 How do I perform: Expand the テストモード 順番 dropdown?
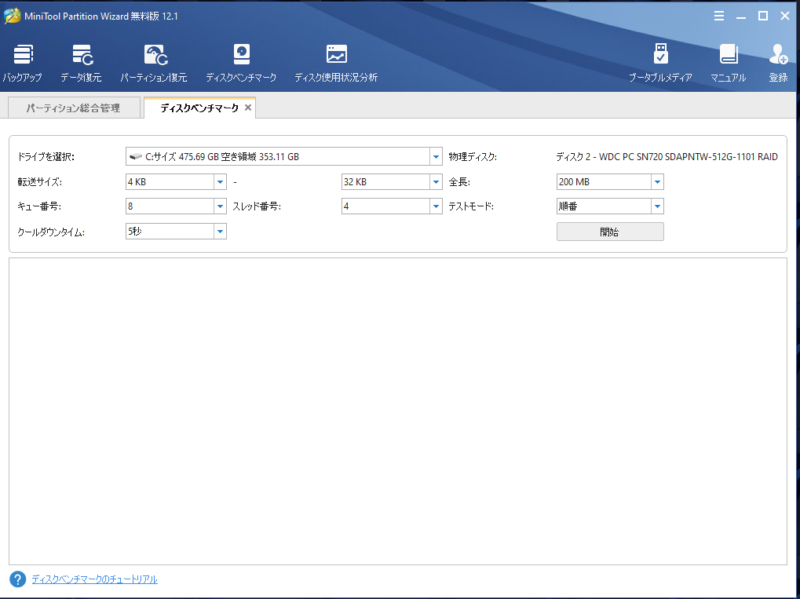657,206
